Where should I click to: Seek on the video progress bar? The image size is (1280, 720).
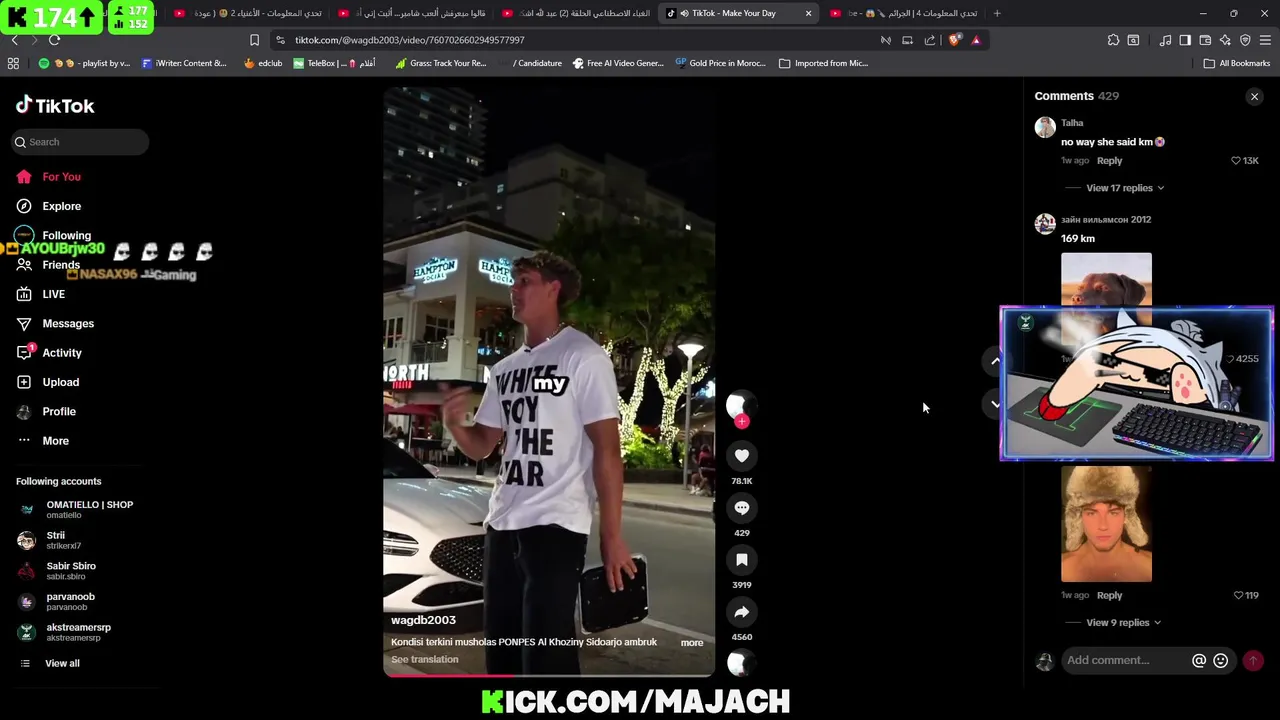[549, 675]
